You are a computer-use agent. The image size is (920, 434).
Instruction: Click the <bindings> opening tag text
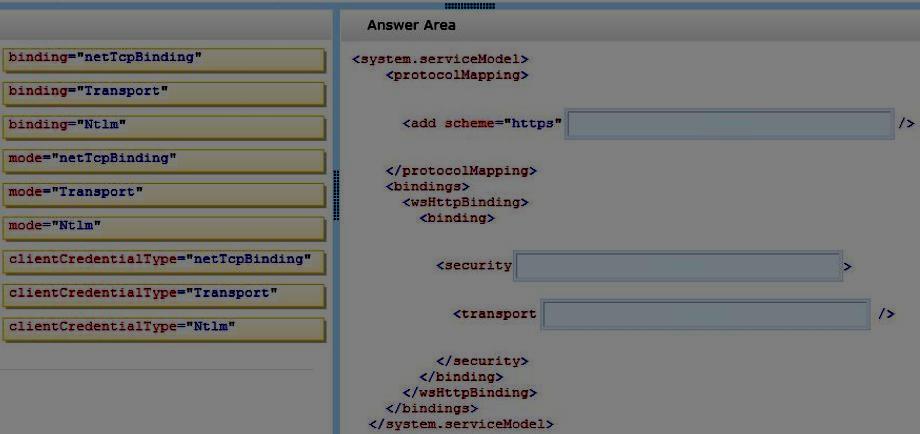click(x=428, y=187)
